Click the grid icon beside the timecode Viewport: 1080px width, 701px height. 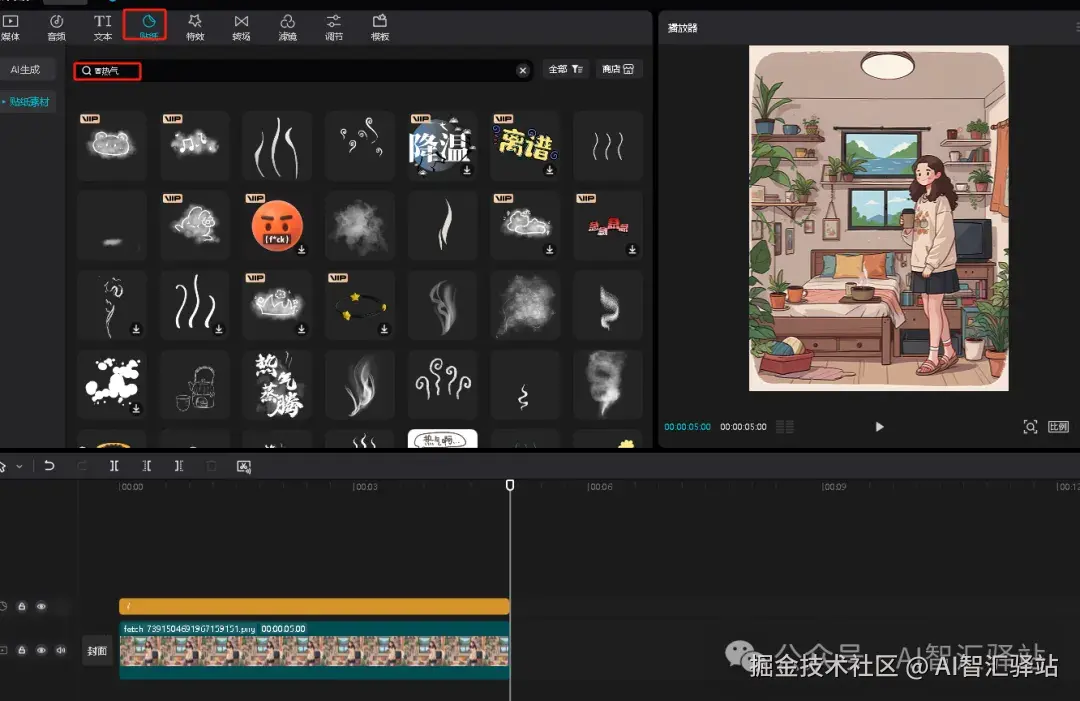(x=785, y=427)
